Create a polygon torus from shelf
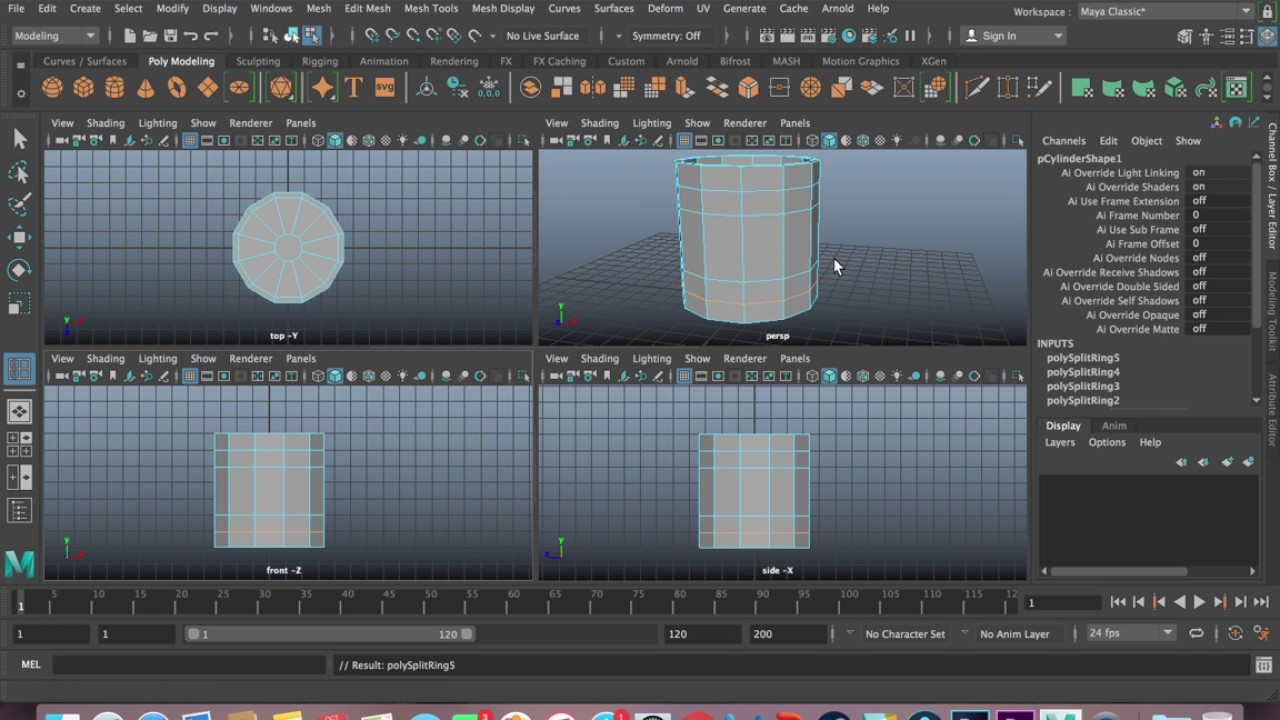Screen dimensions: 1280x720 coord(177,88)
